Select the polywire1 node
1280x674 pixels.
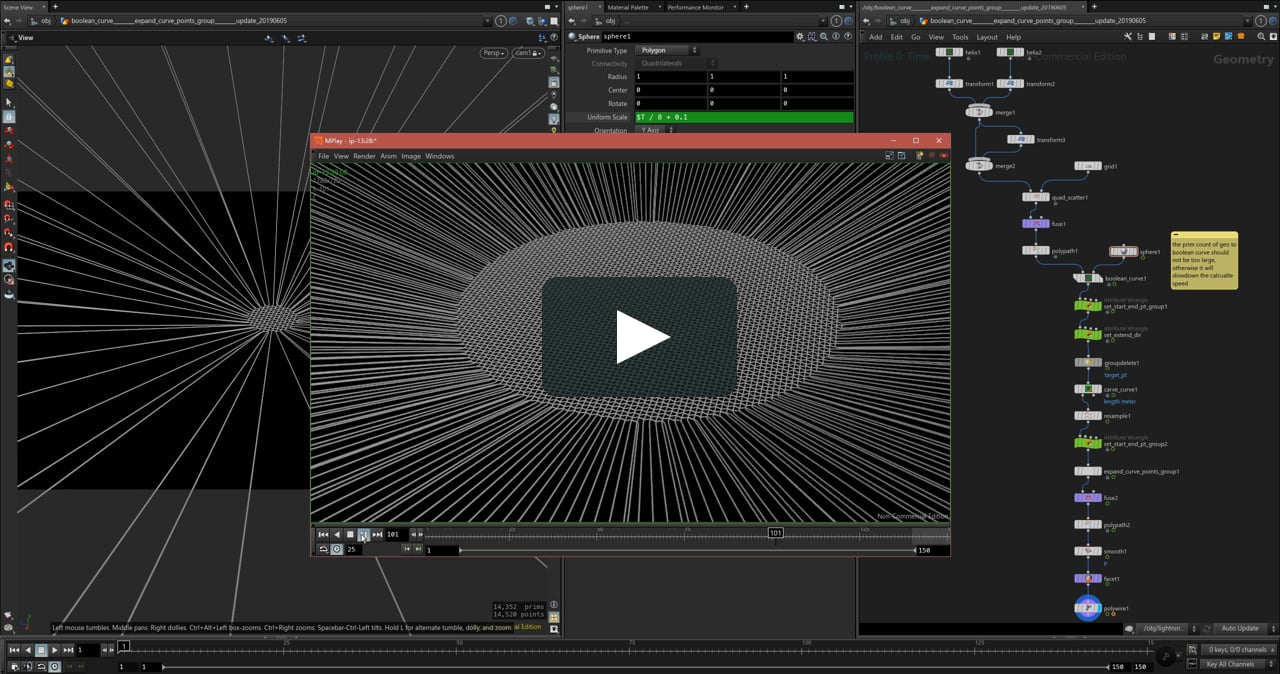(x=1088, y=607)
